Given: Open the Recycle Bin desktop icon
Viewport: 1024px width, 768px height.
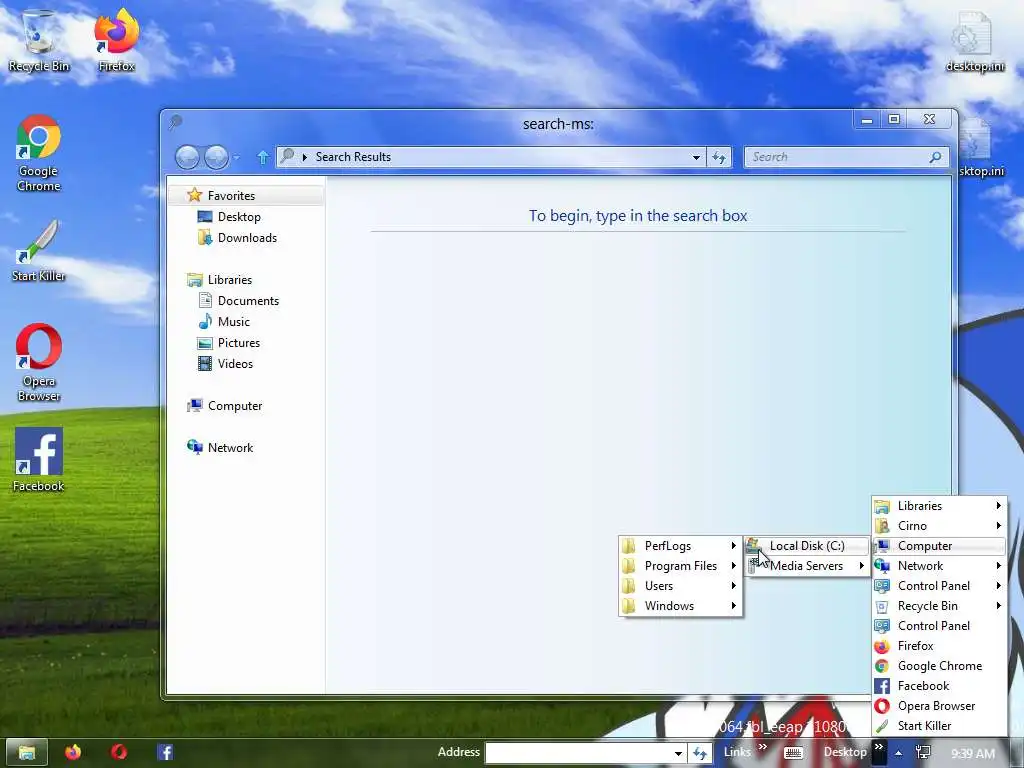Looking at the screenshot, I should (x=39, y=40).
